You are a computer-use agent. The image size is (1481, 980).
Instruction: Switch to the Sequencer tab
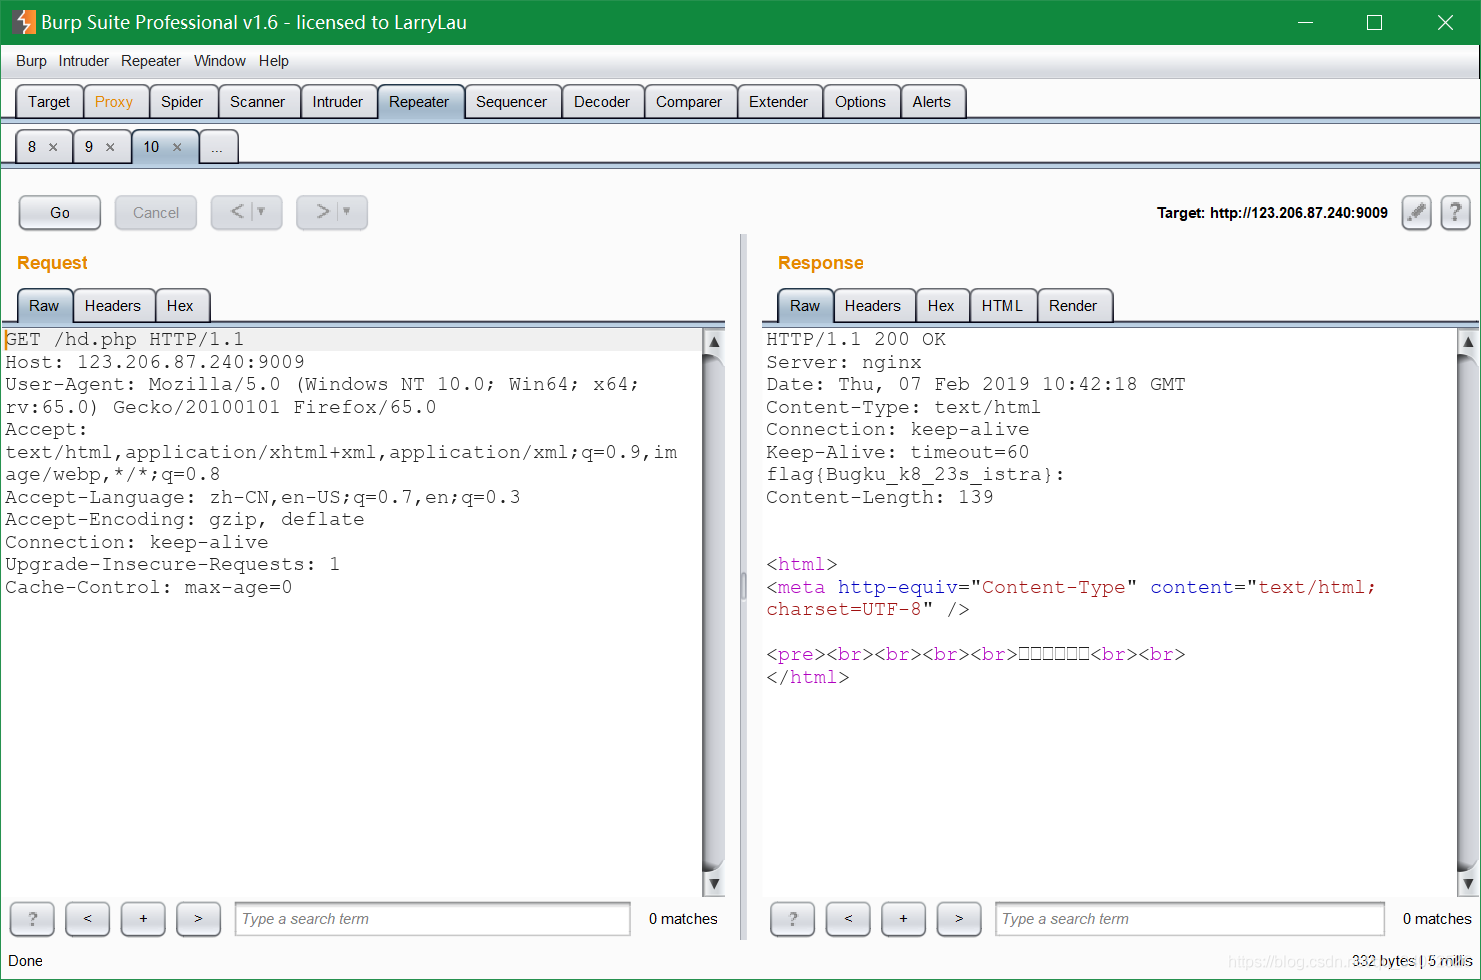(x=511, y=102)
